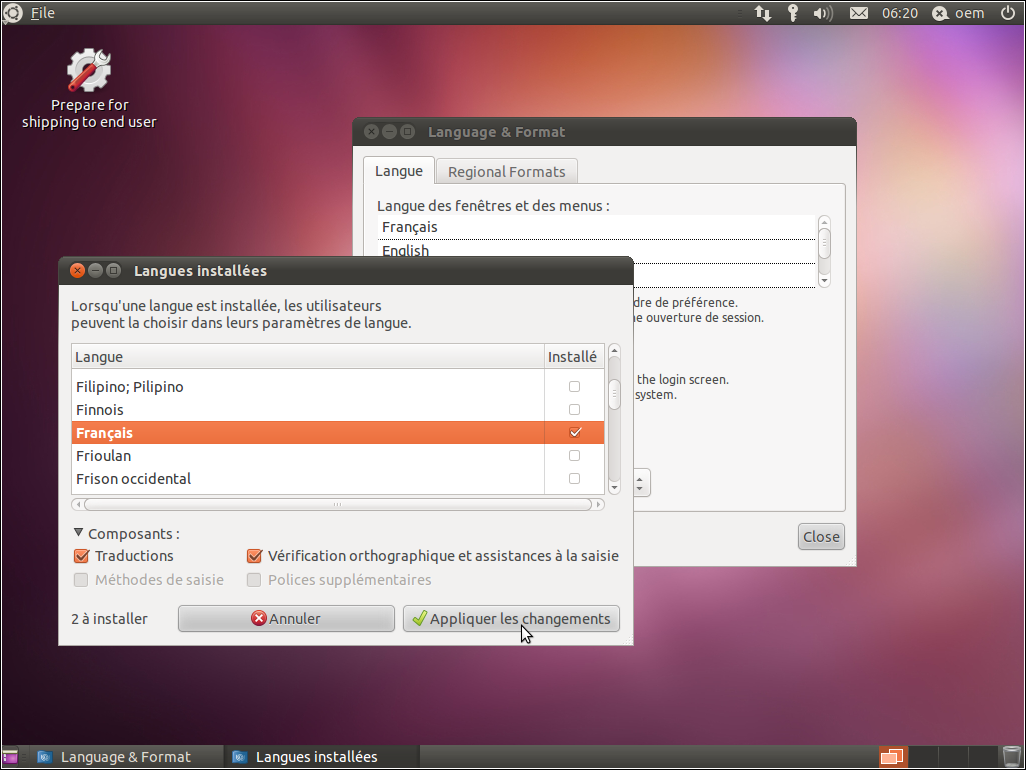This screenshot has width=1026, height=770.
Task: Select Frioulan in the language list
Action: 104,456
